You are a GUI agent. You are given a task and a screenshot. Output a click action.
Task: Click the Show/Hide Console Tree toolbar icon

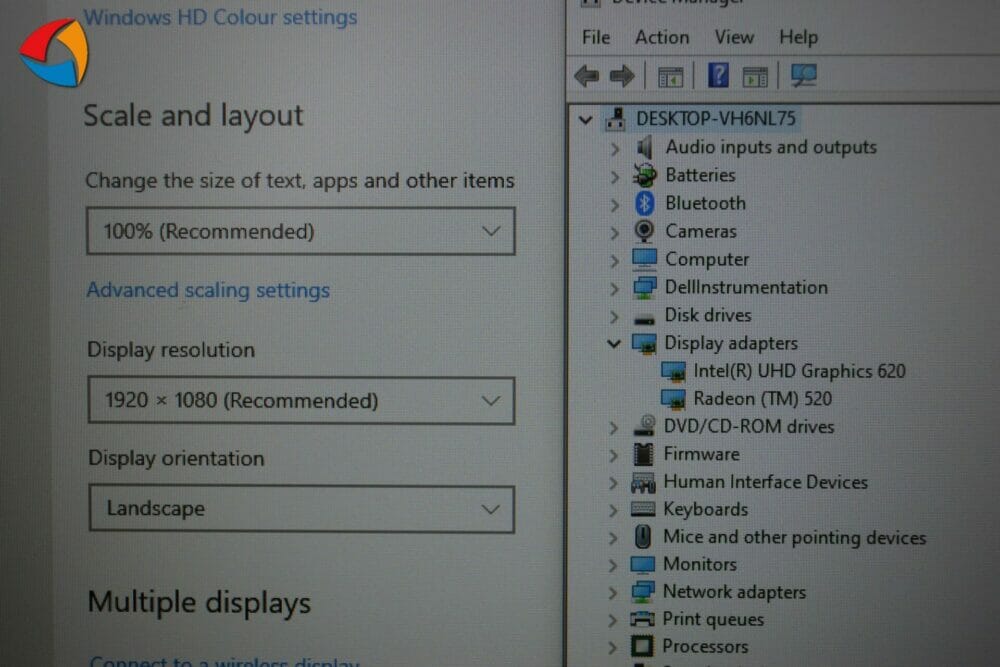(x=670, y=77)
